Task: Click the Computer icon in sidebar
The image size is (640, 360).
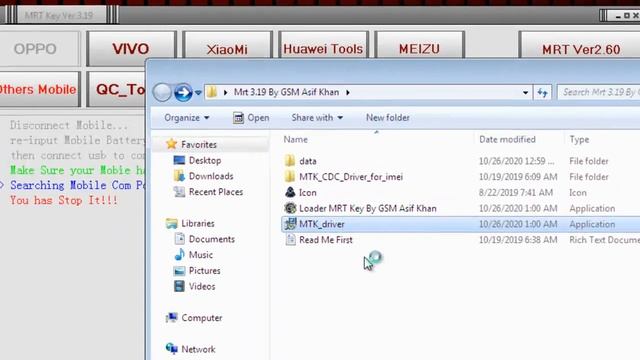Action: point(171,318)
